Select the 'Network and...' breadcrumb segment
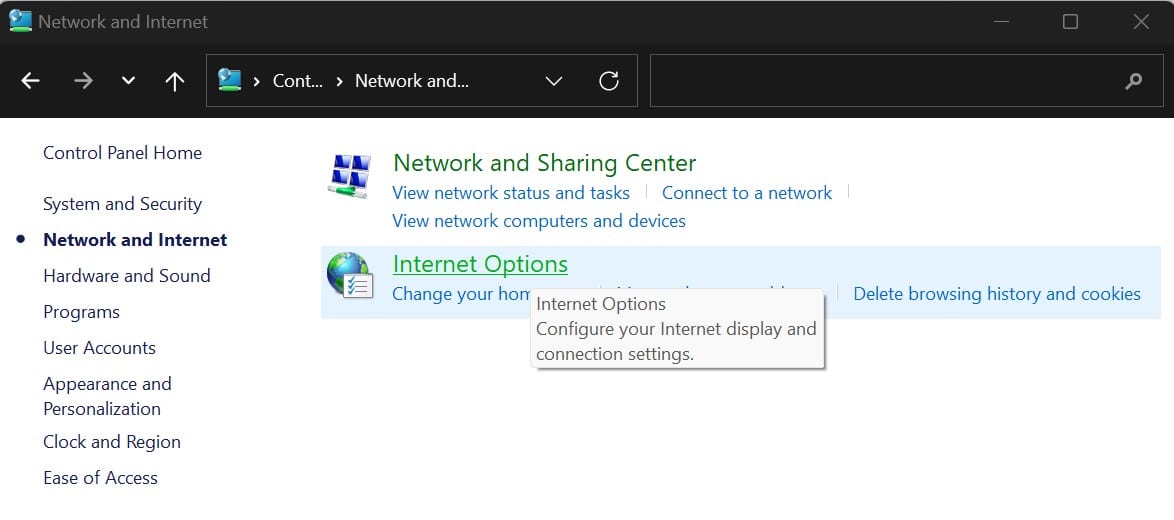The image size is (1174, 520). click(412, 81)
